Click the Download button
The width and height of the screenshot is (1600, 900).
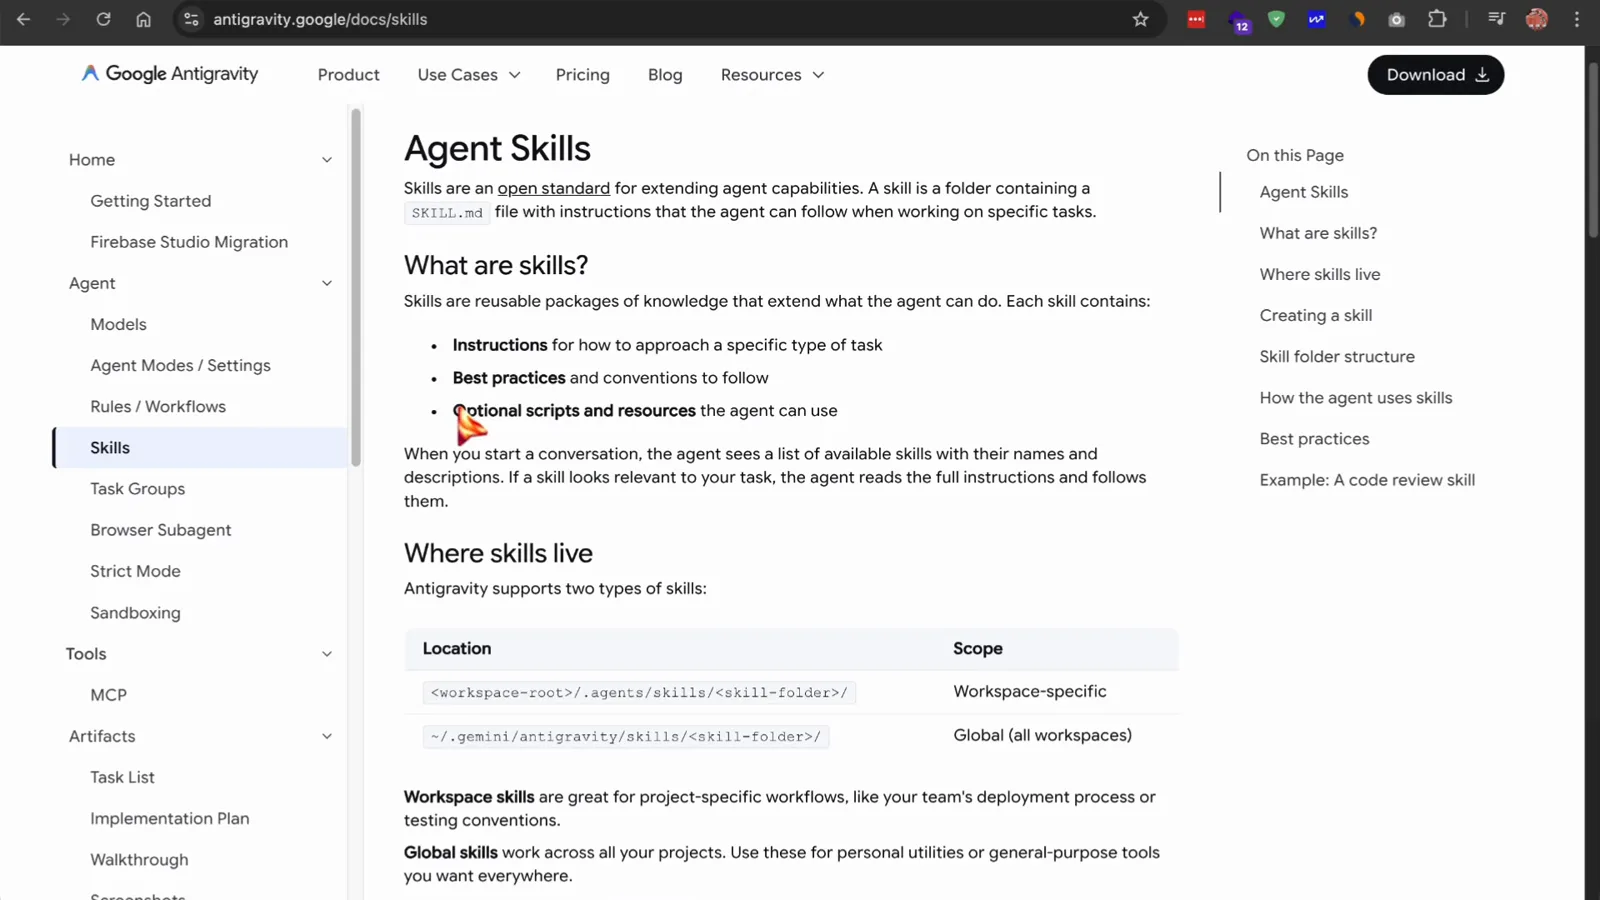tap(1435, 75)
